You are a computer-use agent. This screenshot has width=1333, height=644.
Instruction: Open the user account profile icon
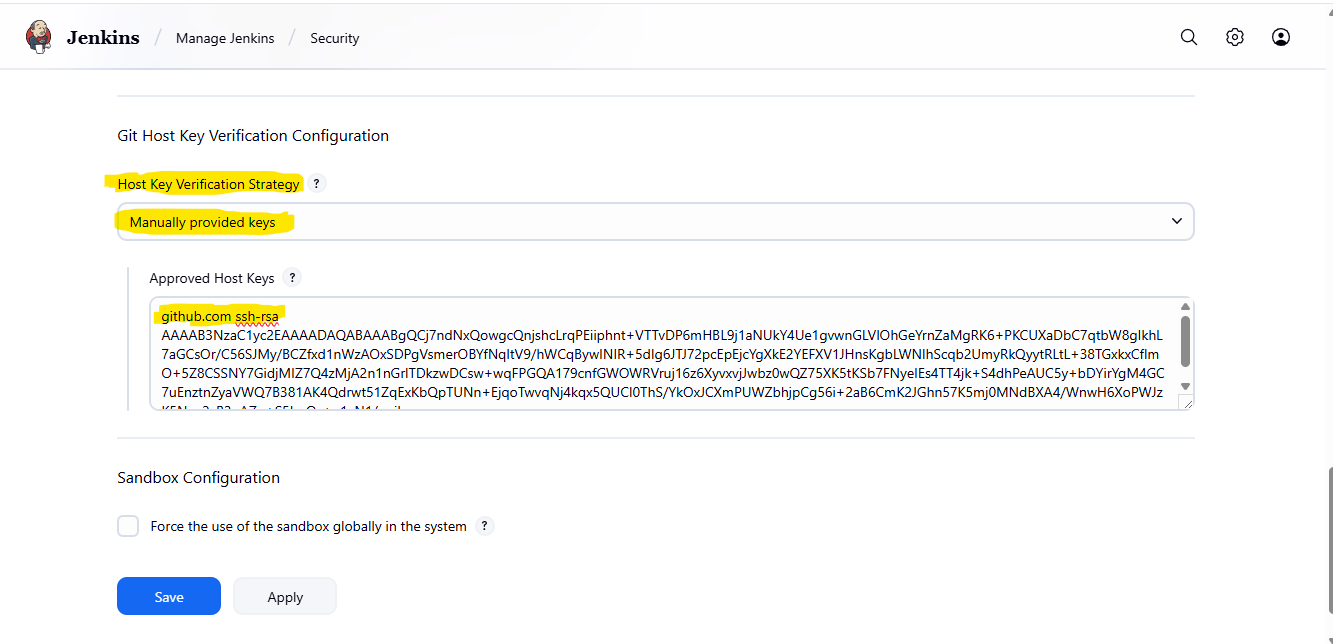point(1281,37)
